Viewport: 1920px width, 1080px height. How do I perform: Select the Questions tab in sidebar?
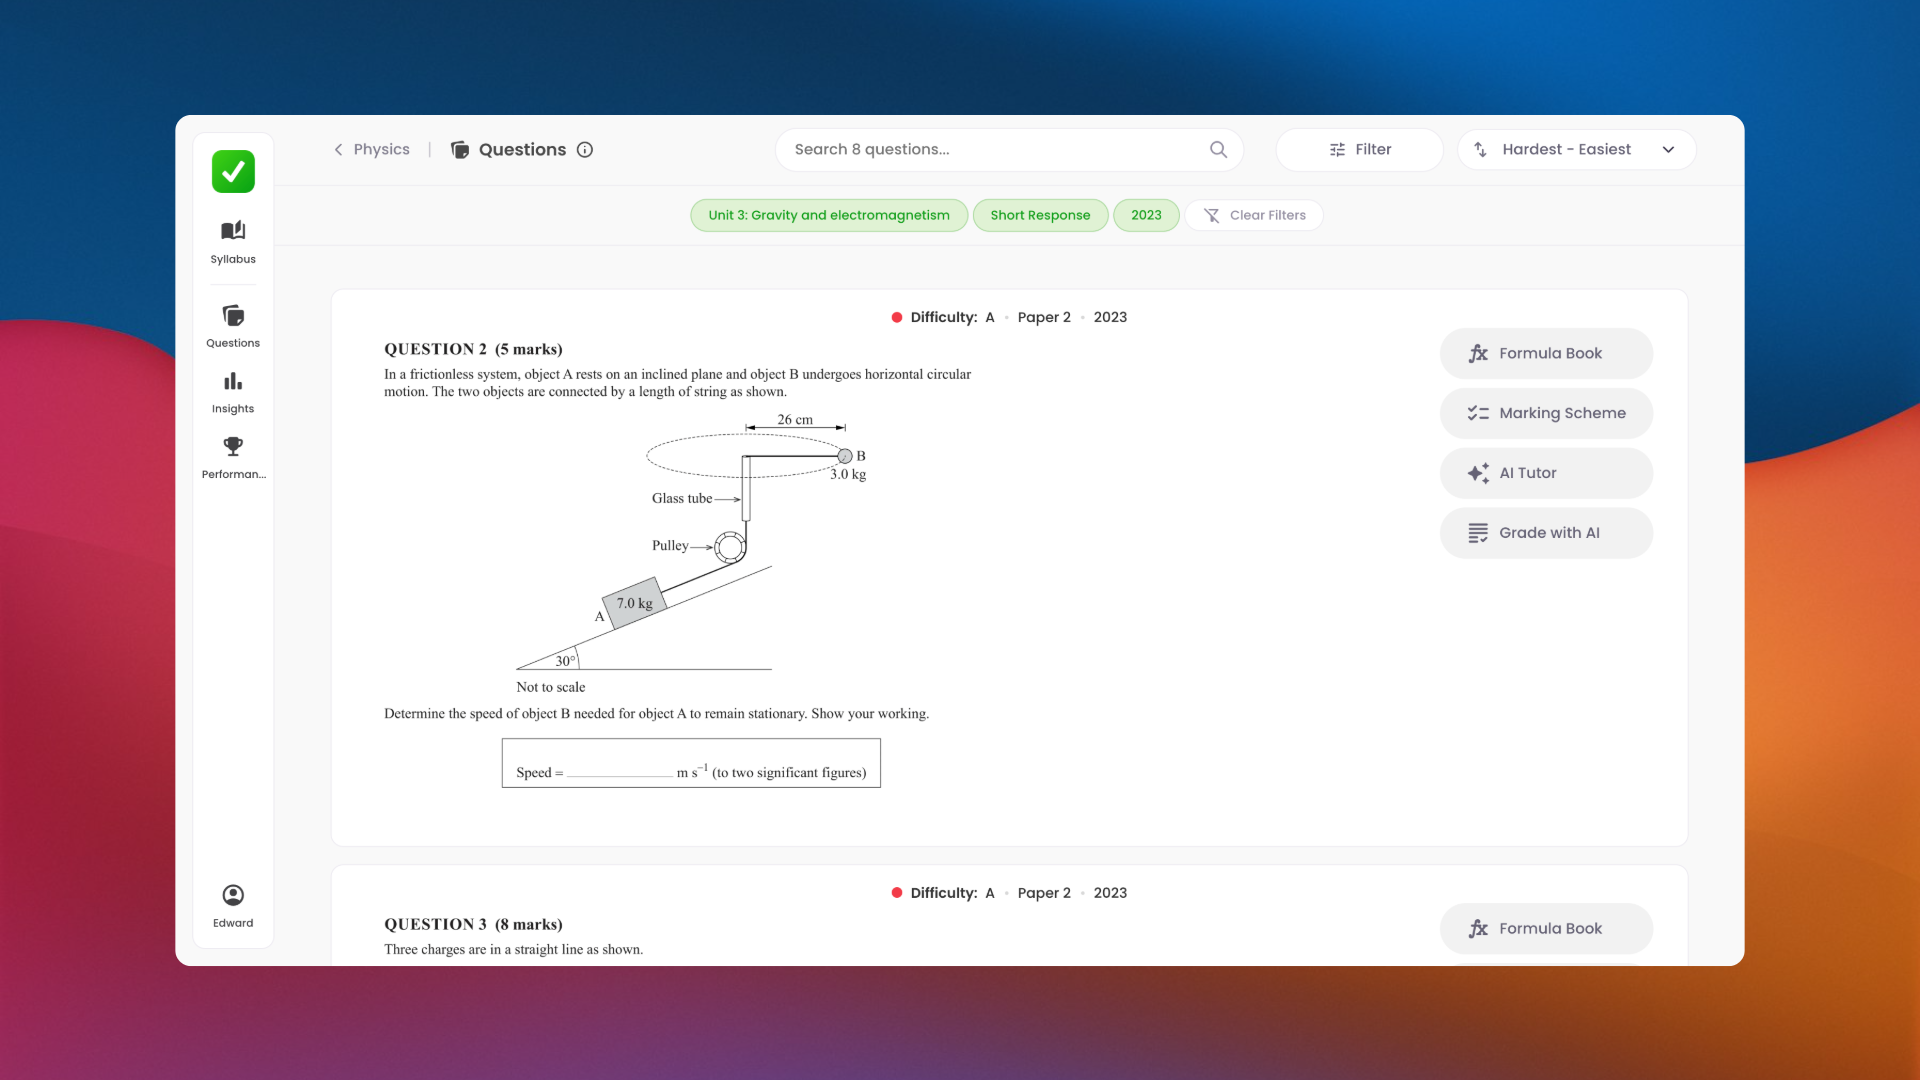coord(233,326)
